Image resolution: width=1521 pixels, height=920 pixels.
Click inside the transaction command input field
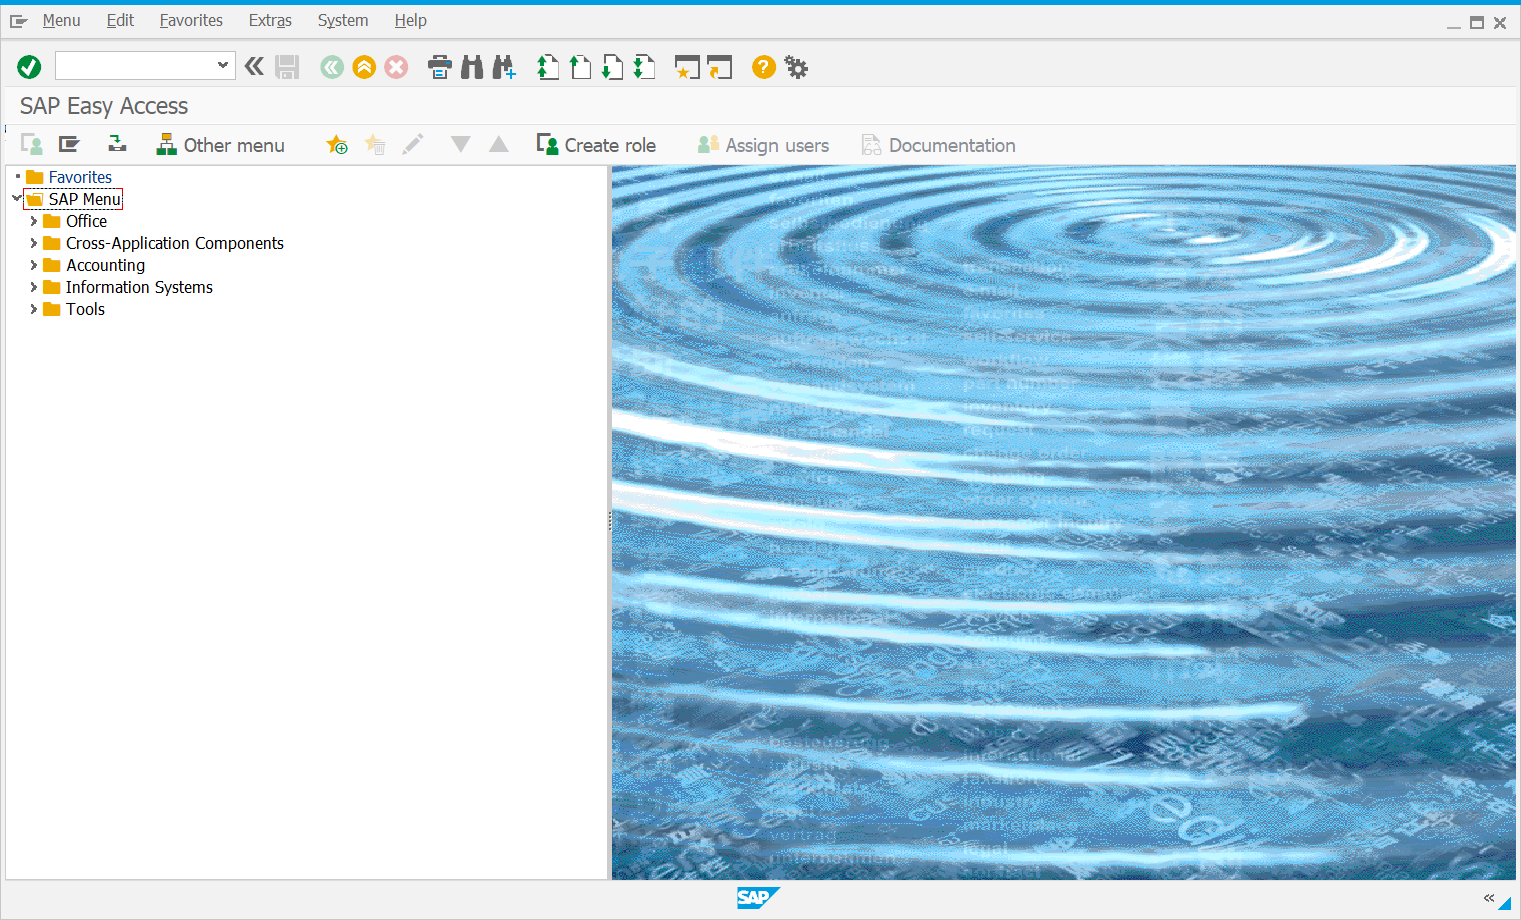pyautogui.click(x=135, y=66)
